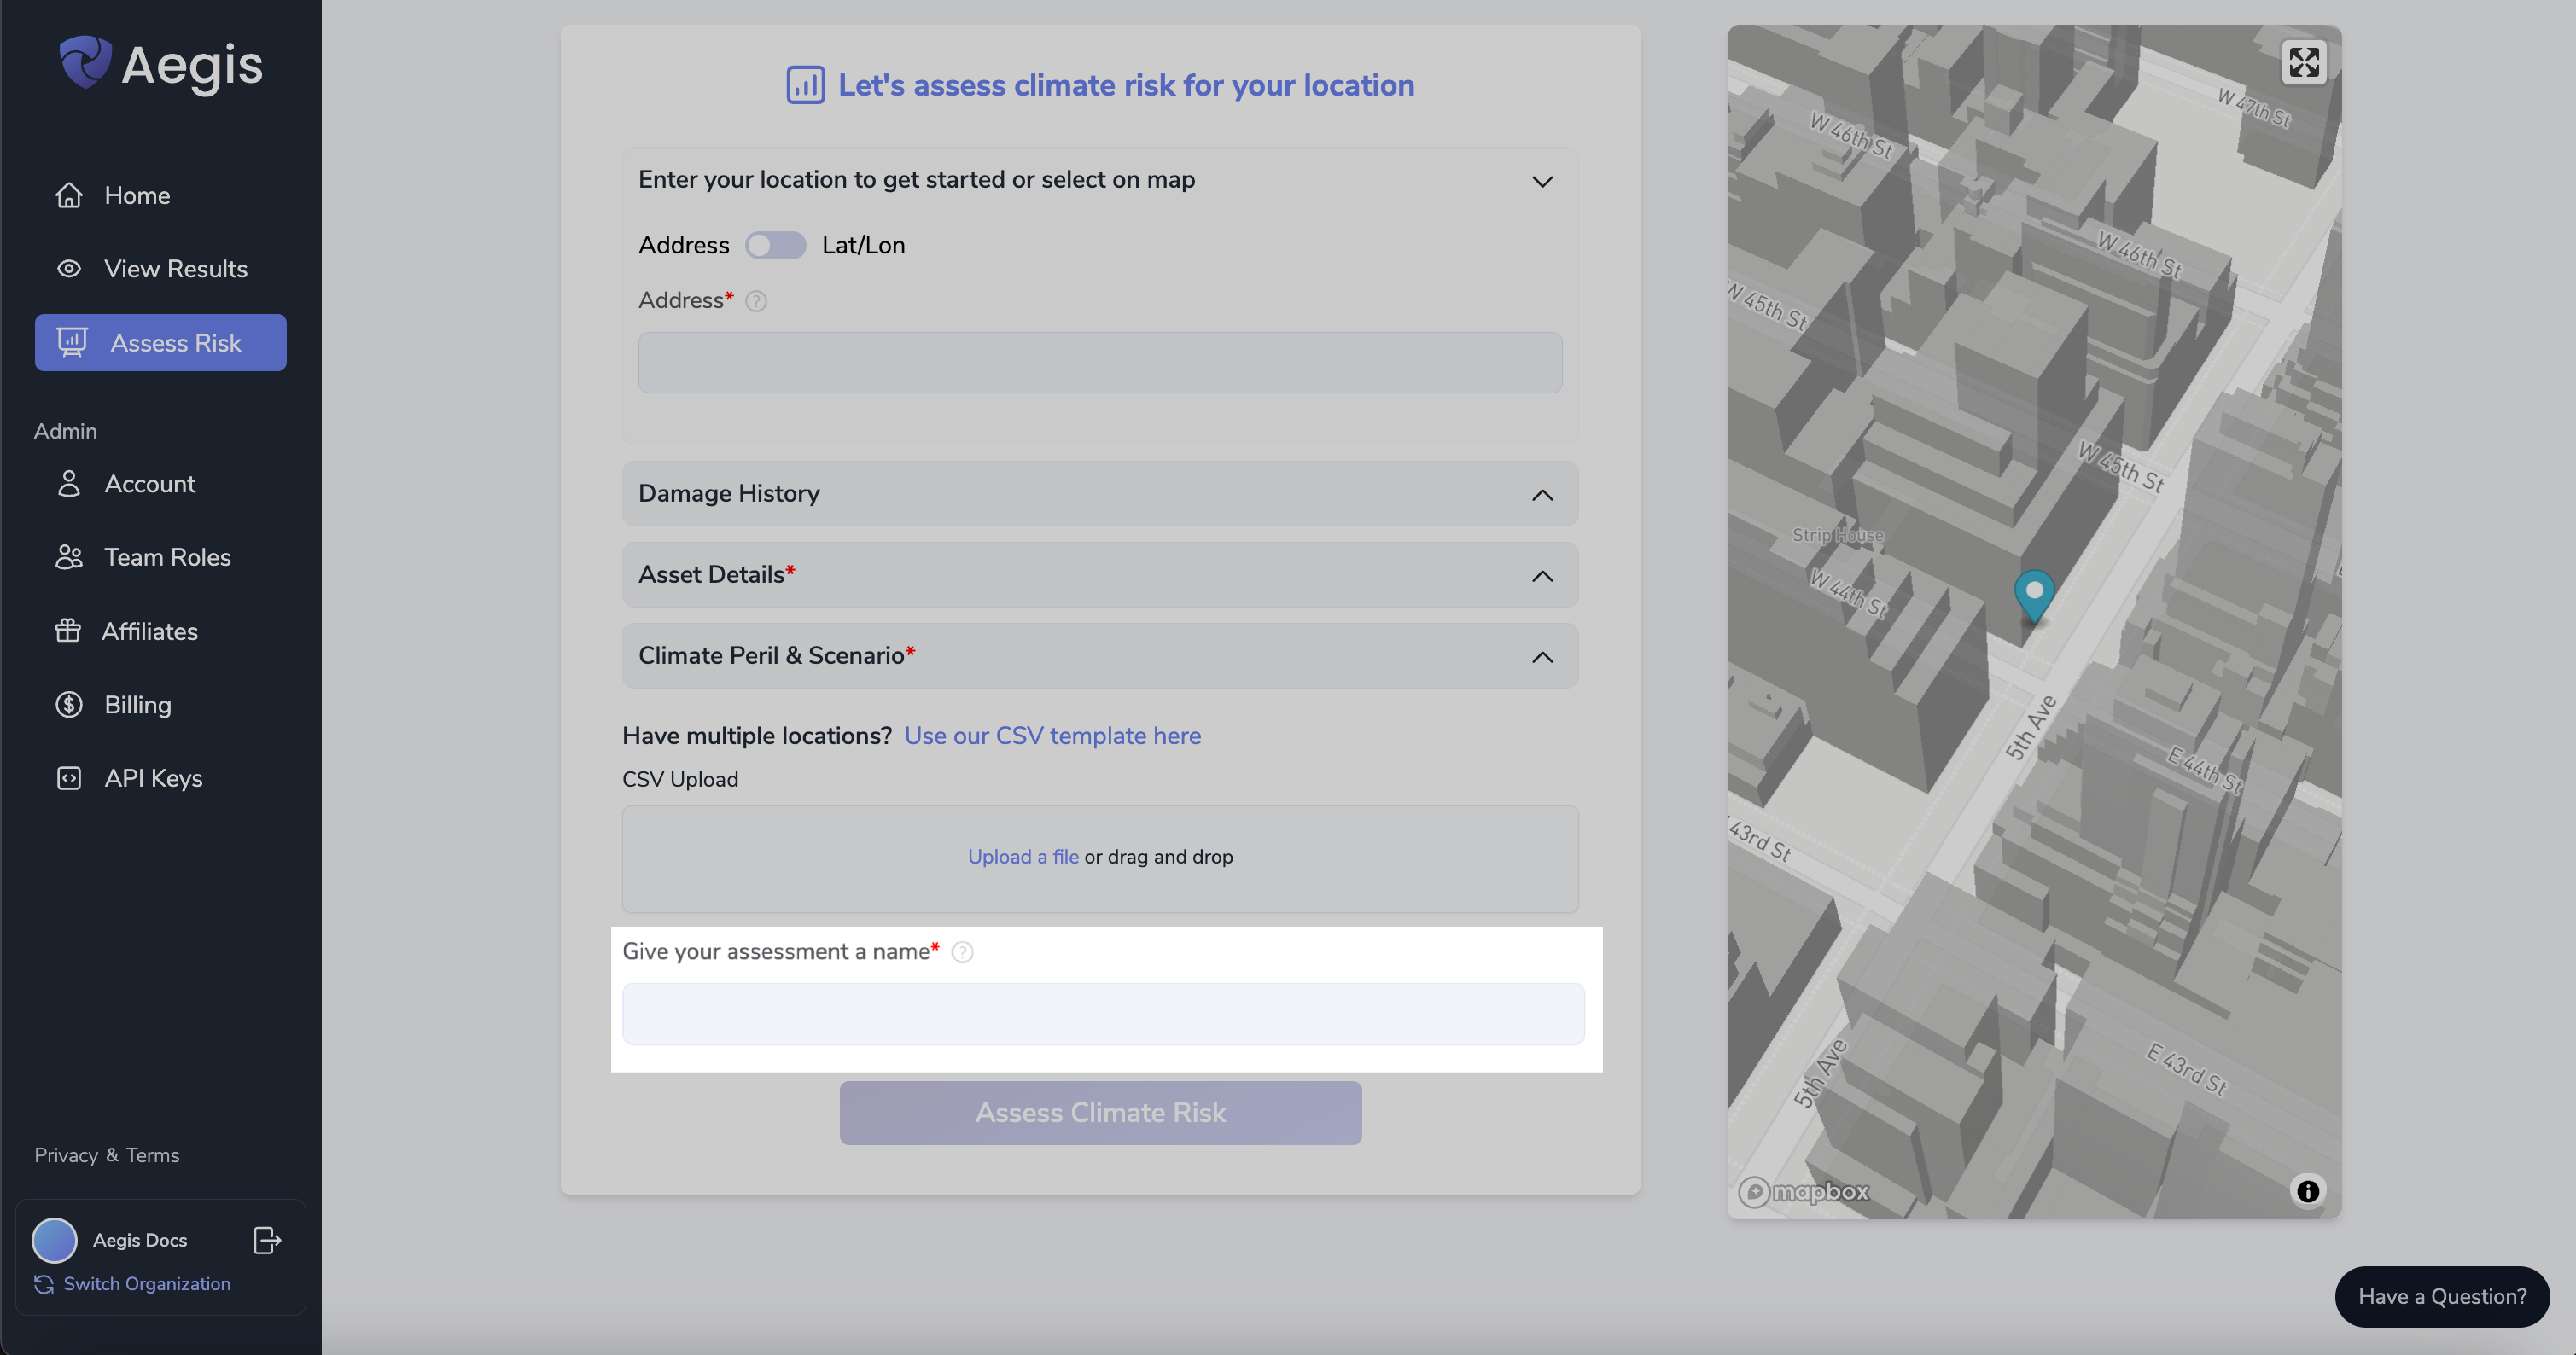The height and width of the screenshot is (1355, 2576).
Task: Click the mapbox logo link
Action: pos(1803,1191)
